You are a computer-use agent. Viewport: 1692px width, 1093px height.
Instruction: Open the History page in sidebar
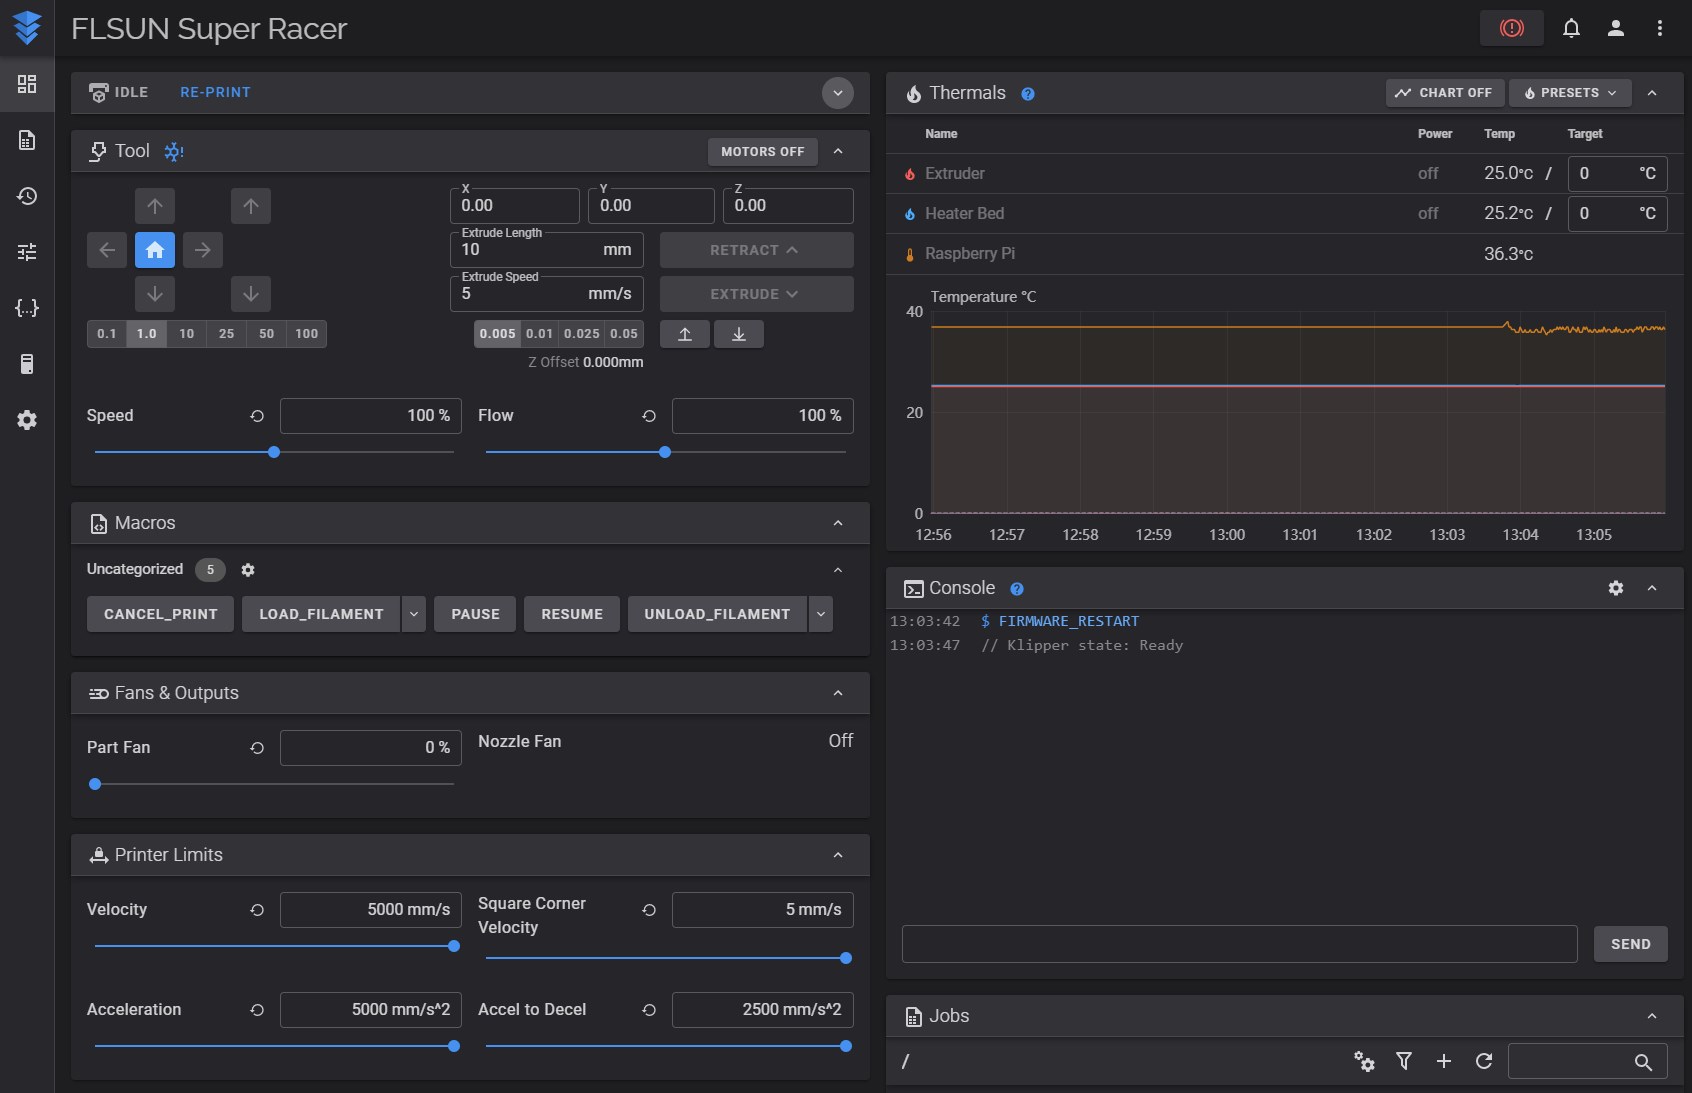[27, 196]
